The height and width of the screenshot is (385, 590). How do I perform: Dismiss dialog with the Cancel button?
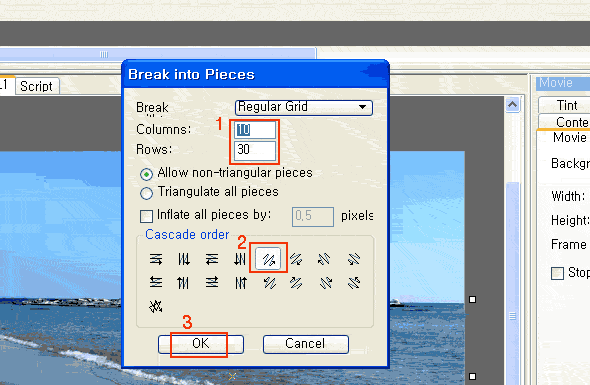306,344
